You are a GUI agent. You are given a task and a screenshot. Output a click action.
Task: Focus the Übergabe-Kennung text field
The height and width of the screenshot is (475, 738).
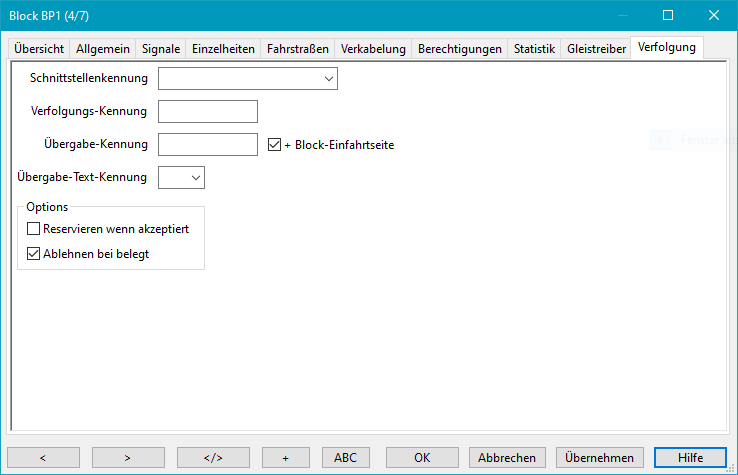pyautogui.click(x=208, y=144)
